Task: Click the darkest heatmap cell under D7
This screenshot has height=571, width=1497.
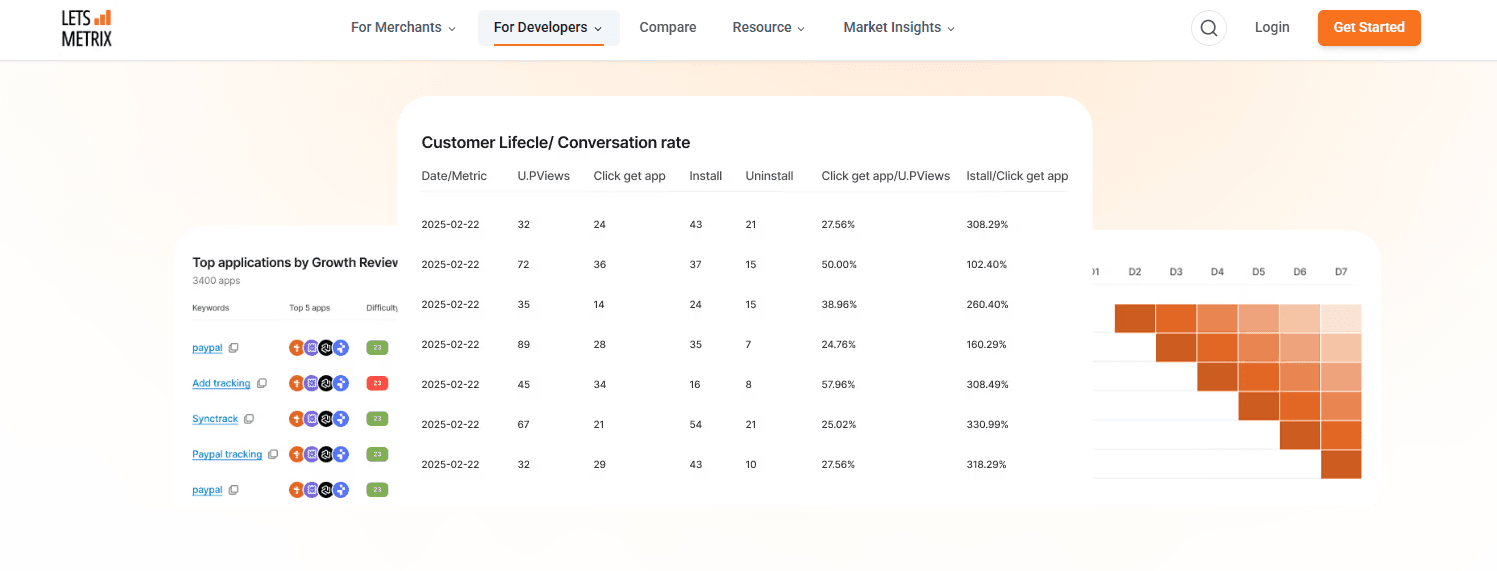Action: [1341, 465]
